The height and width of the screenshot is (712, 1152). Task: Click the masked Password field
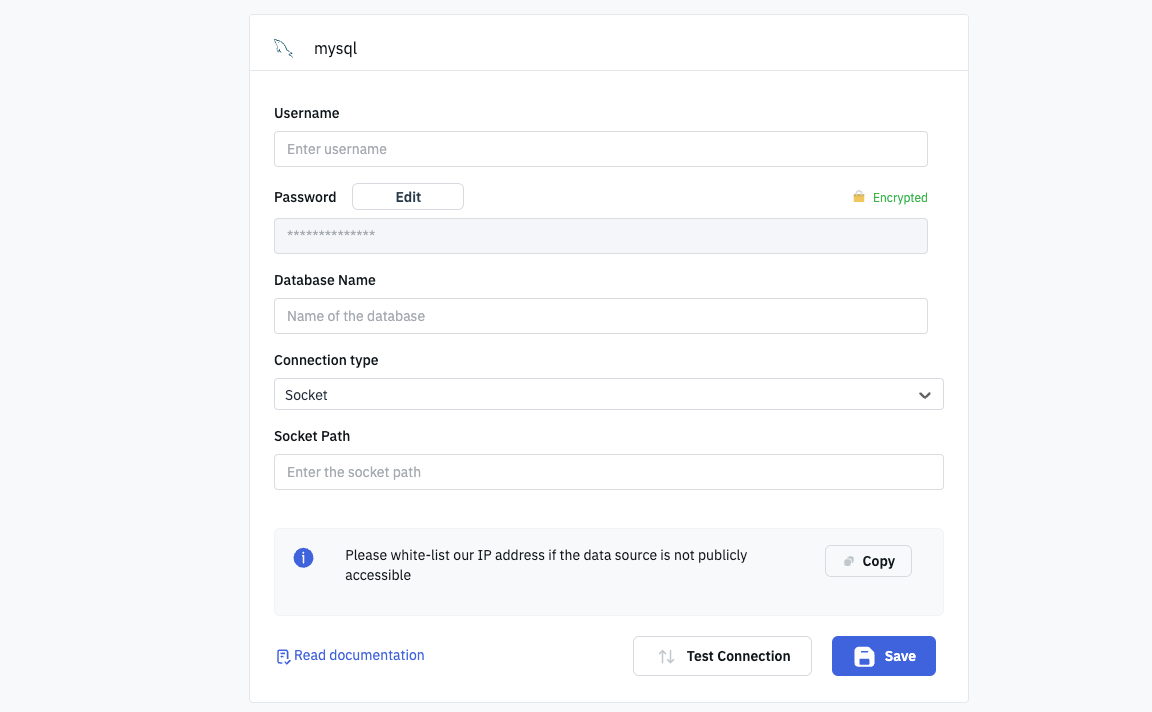click(600, 236)
